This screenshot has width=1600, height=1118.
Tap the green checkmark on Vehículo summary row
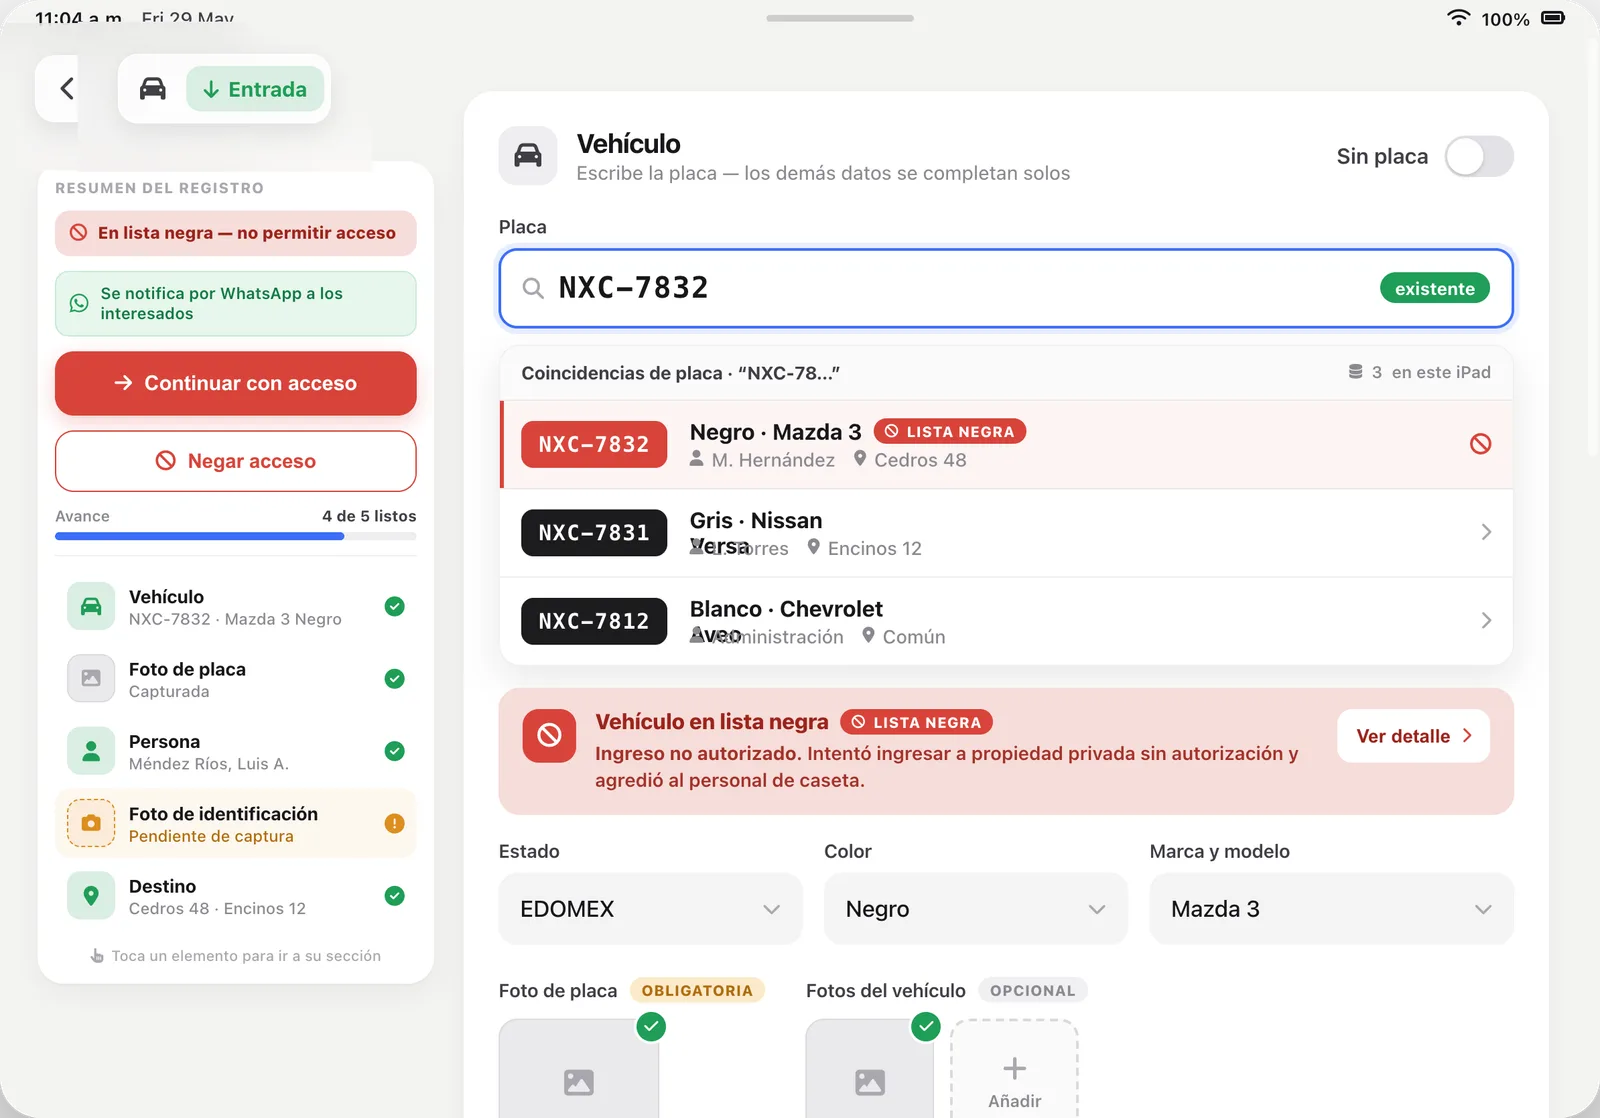point(395,607)
